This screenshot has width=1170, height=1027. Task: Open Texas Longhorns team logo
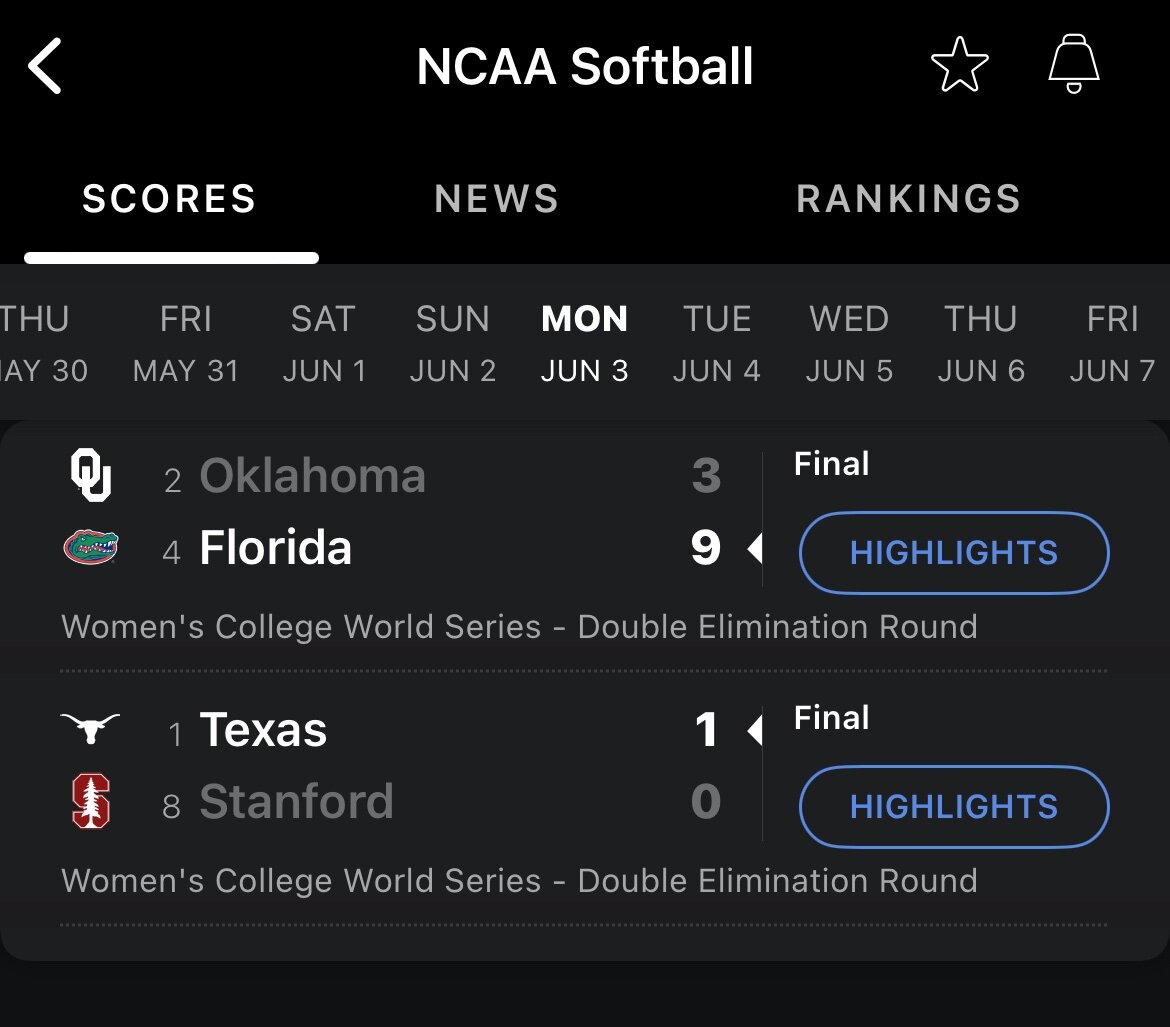click(x=90, y=728)
